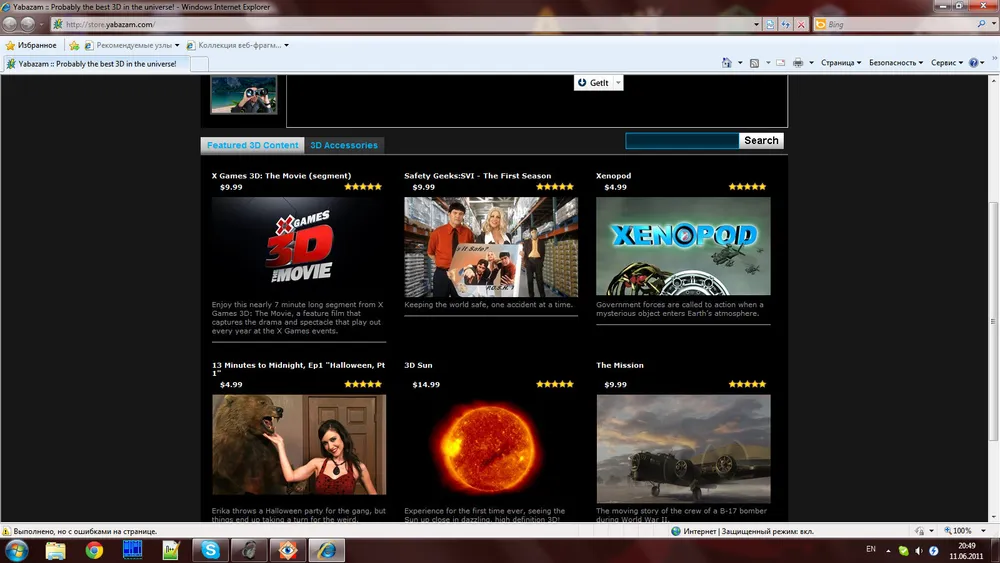Open the Xenopod title link
Viewport: 1000px width, 563px height.
pos(613,176)
